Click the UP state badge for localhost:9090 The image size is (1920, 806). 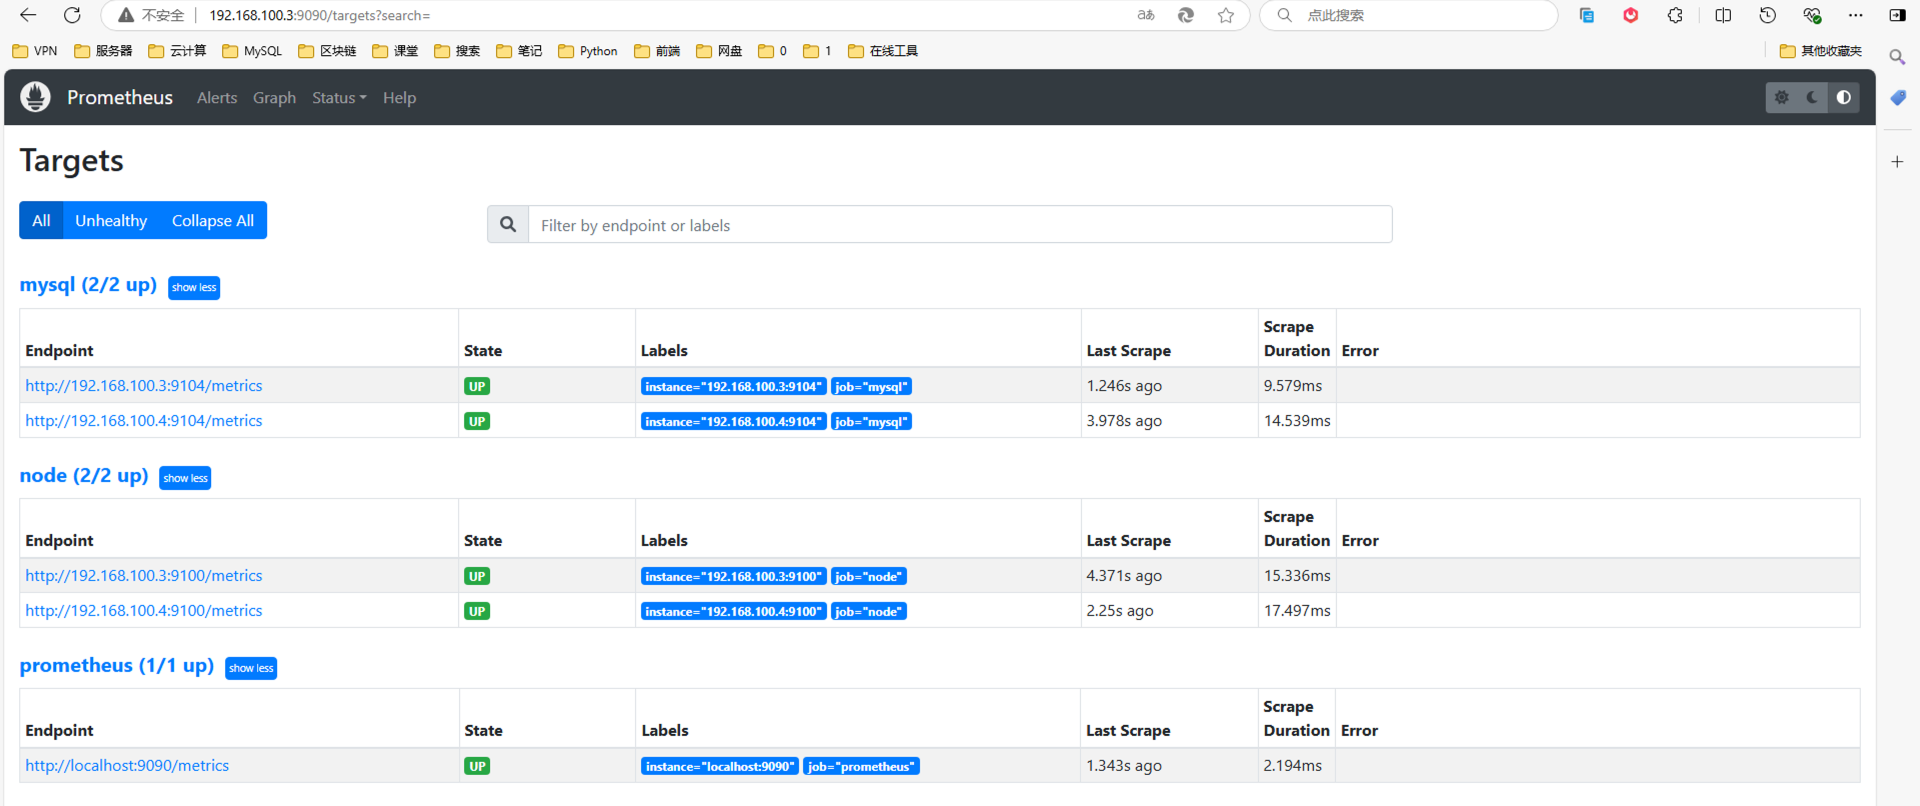tap(477, 767)
